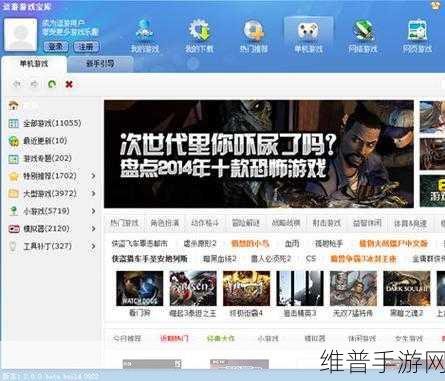Select the 女生游戏 bottom tab
445x381 pixels.
pyautogui.click(x=409, y=339)
